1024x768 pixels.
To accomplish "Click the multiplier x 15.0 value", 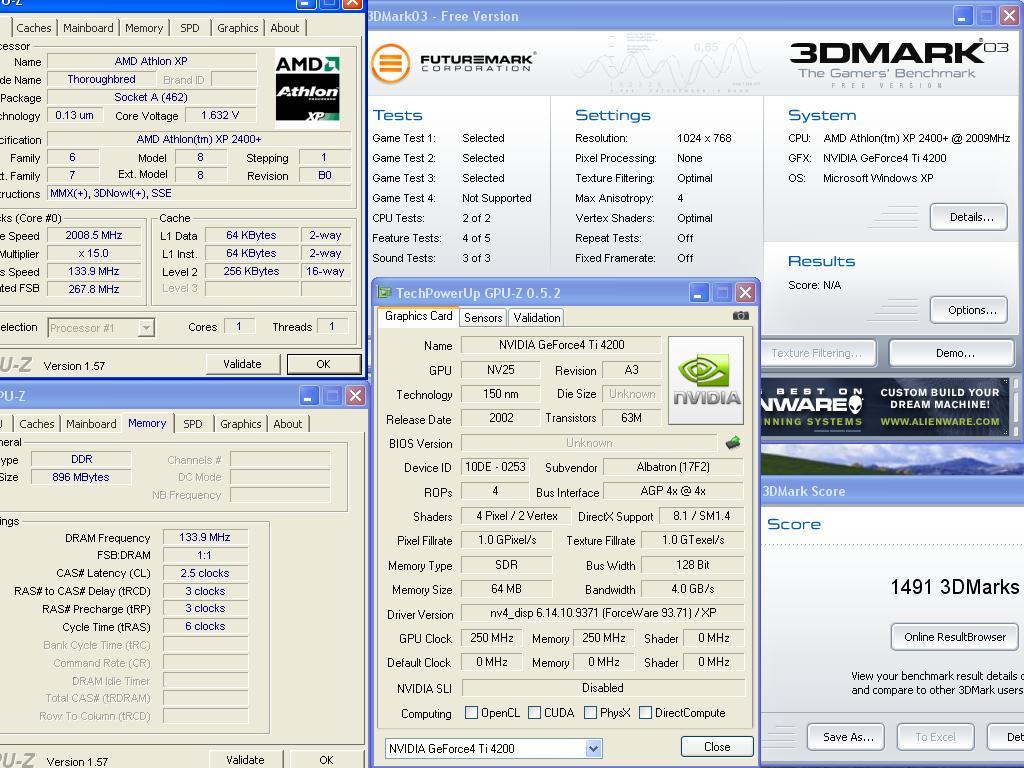I will point(93,253).
